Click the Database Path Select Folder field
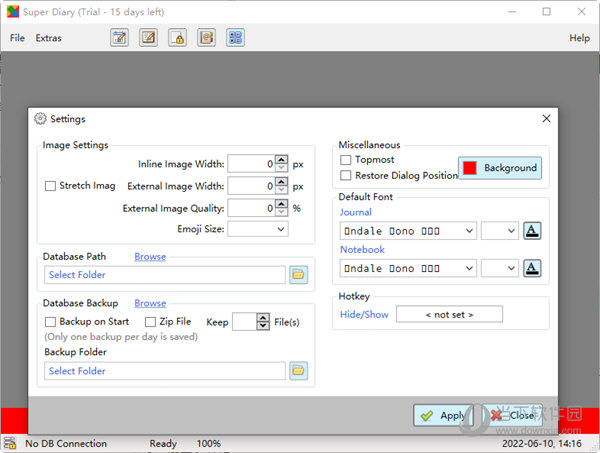This screenshot has height=453, width=600. (x=165, y=275)
